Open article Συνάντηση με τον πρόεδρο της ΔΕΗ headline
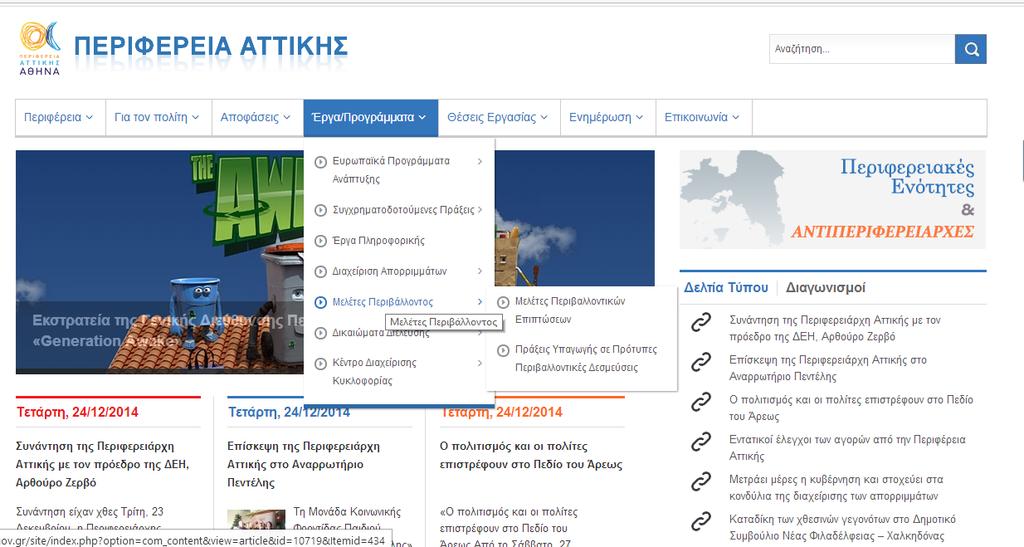 (x=103, y=465)
